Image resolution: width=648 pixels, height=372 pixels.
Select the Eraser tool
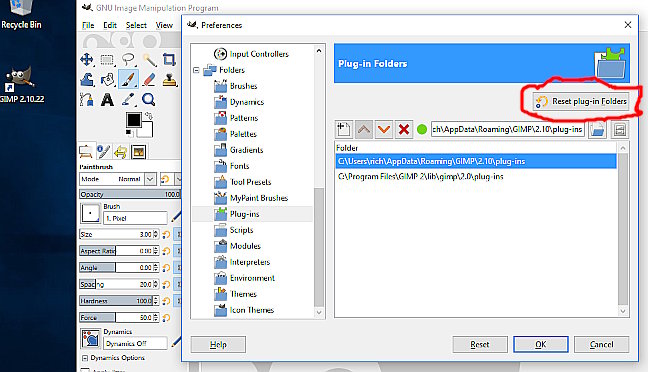[149, 79]
